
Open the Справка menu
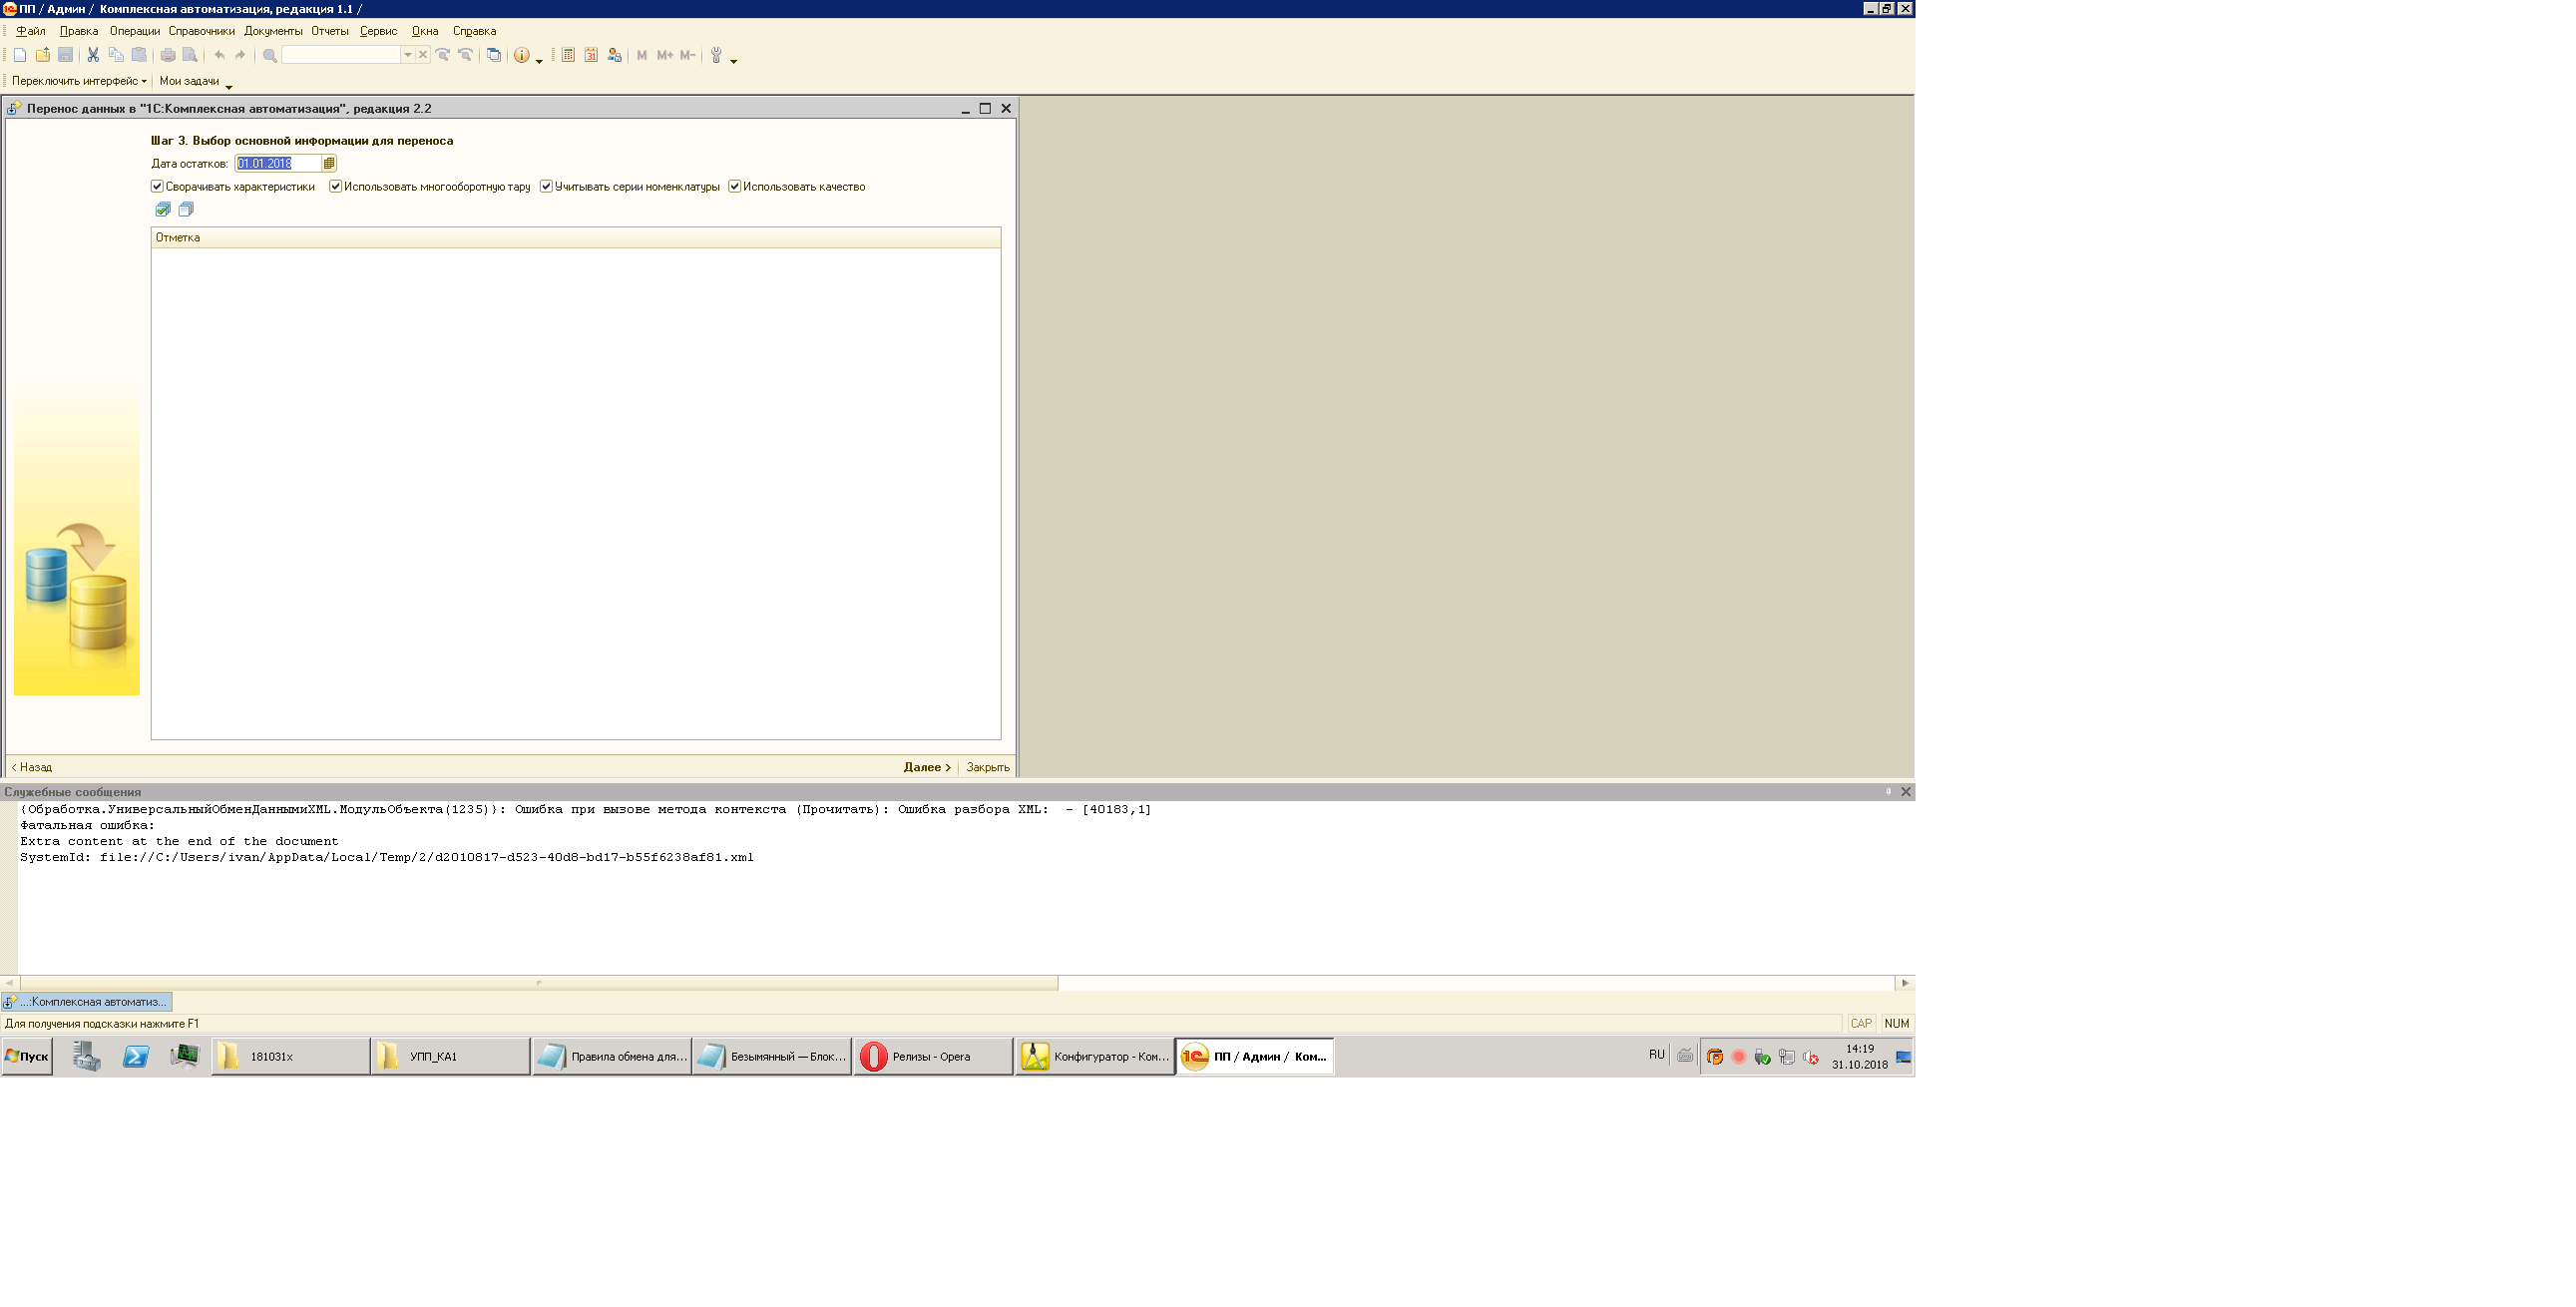[x=474, y=31]
